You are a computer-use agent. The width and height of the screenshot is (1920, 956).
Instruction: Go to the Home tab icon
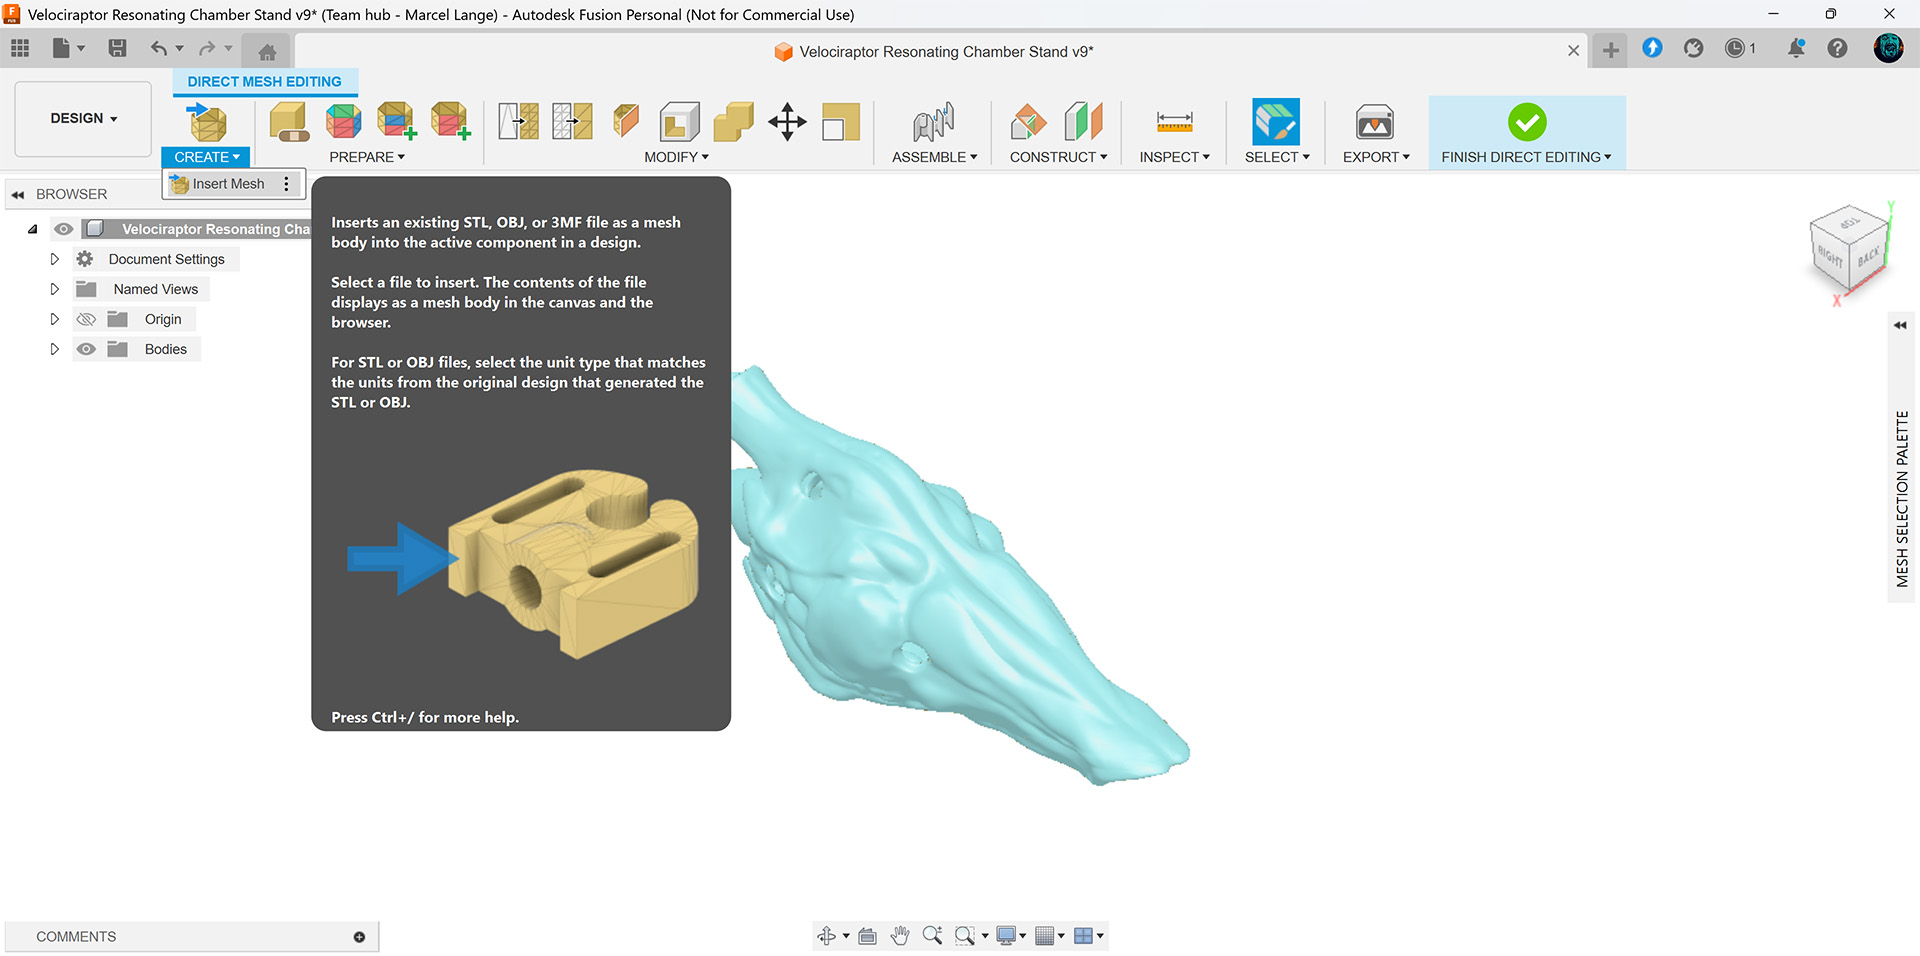coord(267,51)
